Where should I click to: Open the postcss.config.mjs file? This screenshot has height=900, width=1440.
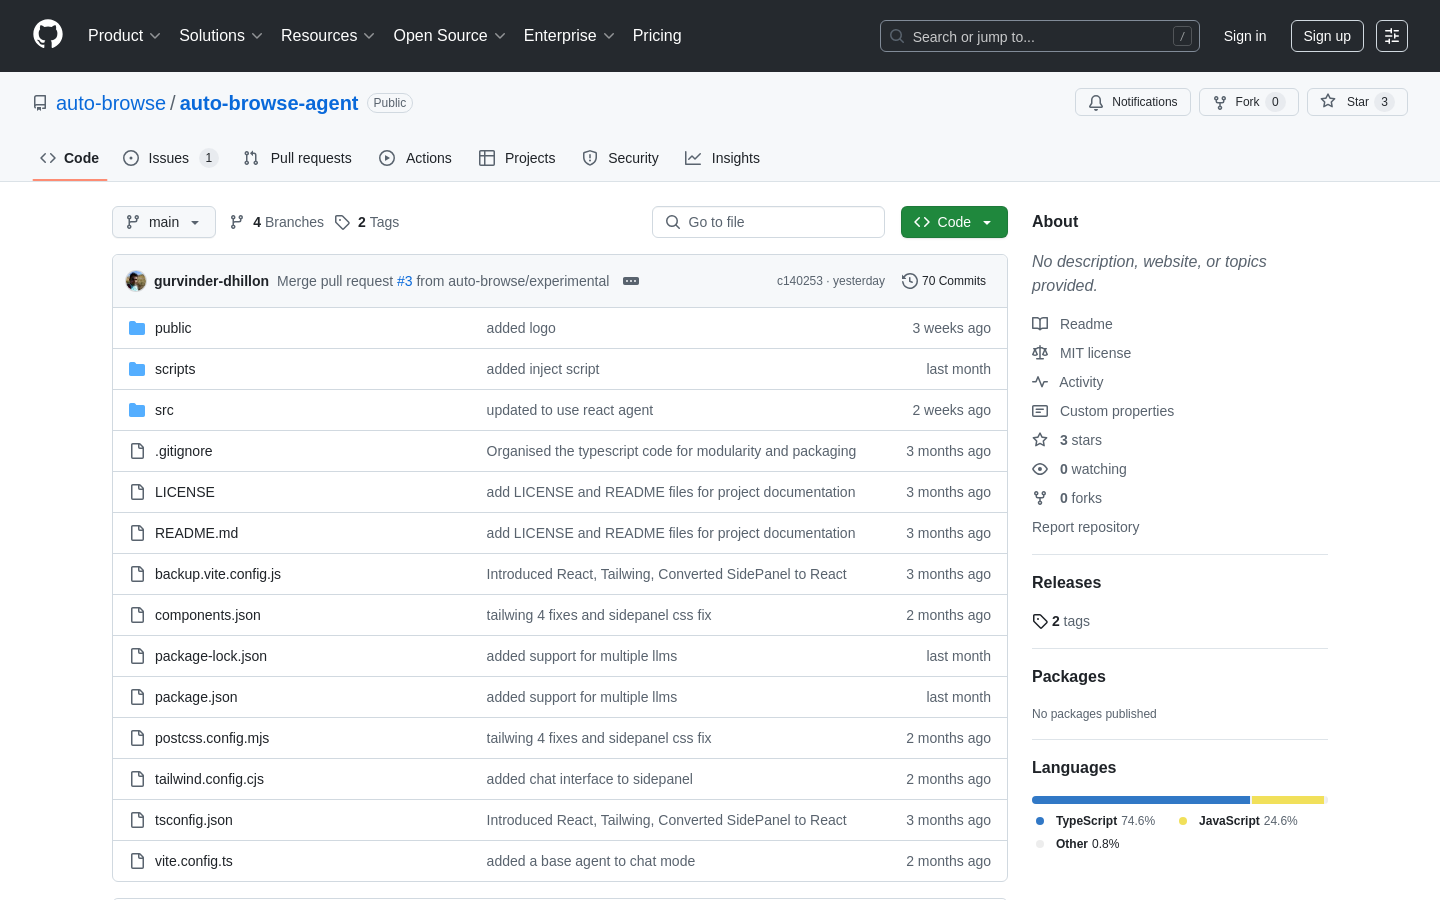tap(212, 738)
